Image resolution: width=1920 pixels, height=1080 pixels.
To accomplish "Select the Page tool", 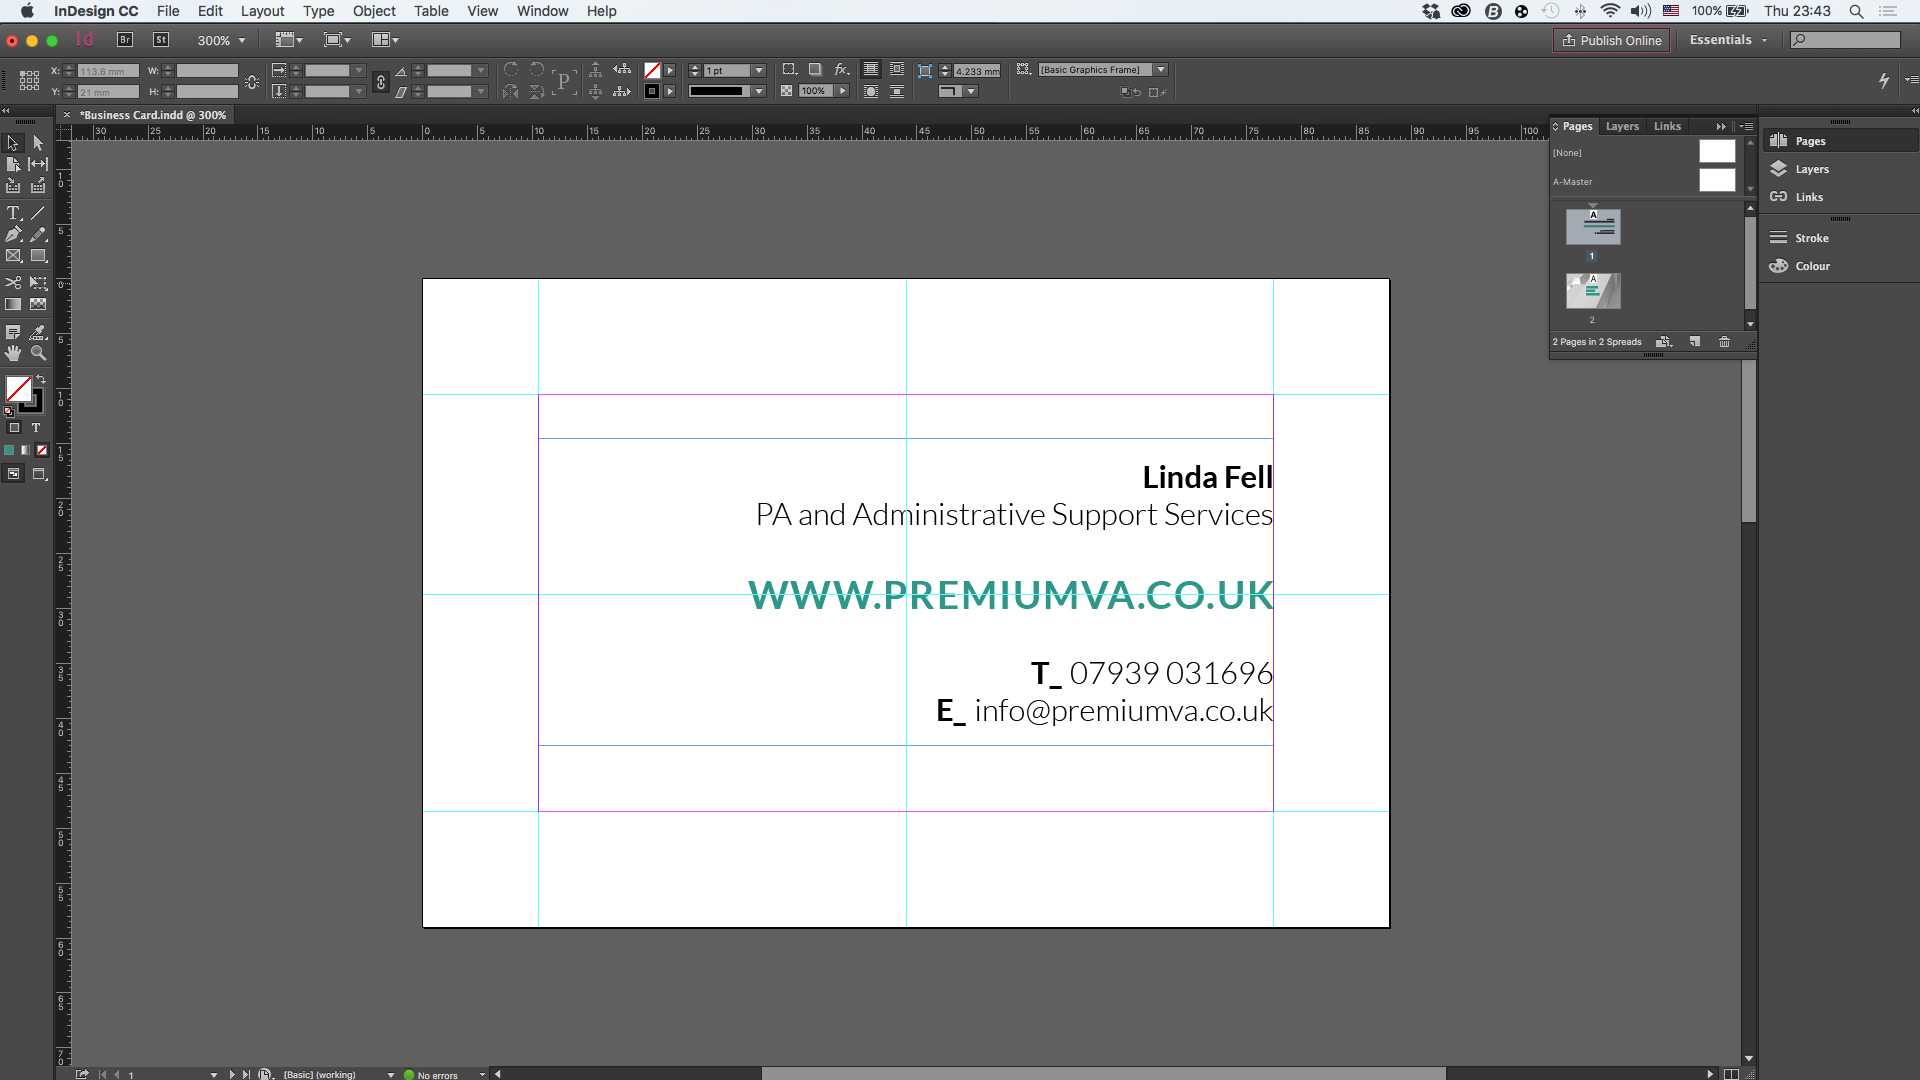I will tap(13, 164).
